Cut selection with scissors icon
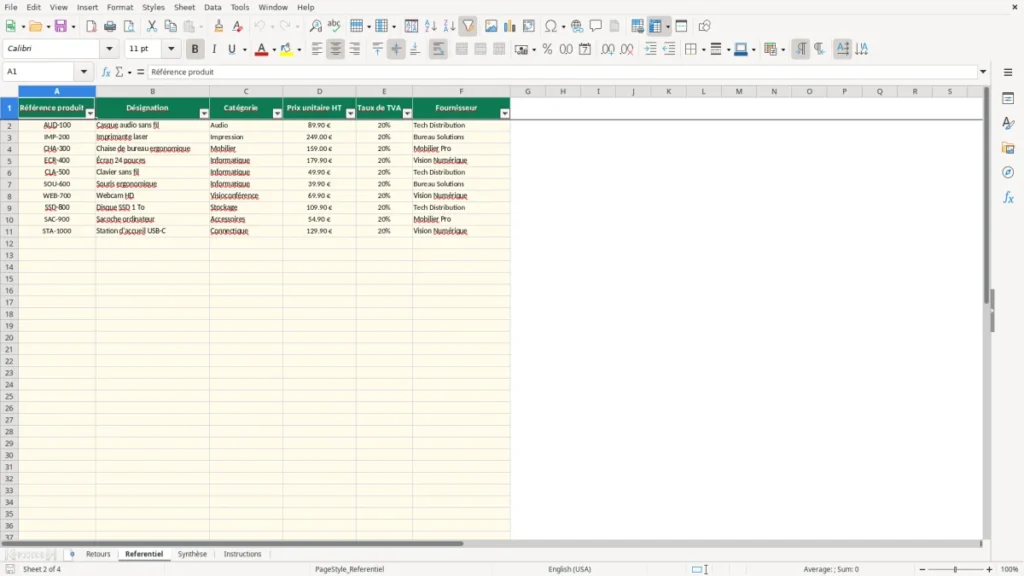Screen dimensions: 1024x576 [x=152, y=26]
